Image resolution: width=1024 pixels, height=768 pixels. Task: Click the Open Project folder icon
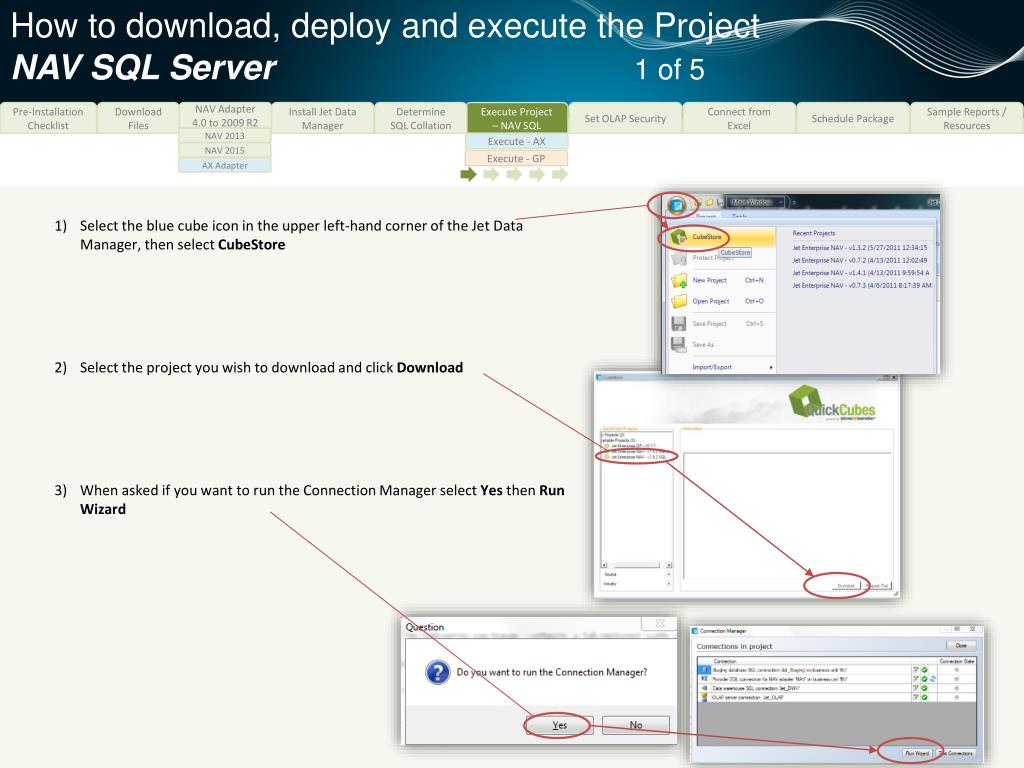pos(679,302)
